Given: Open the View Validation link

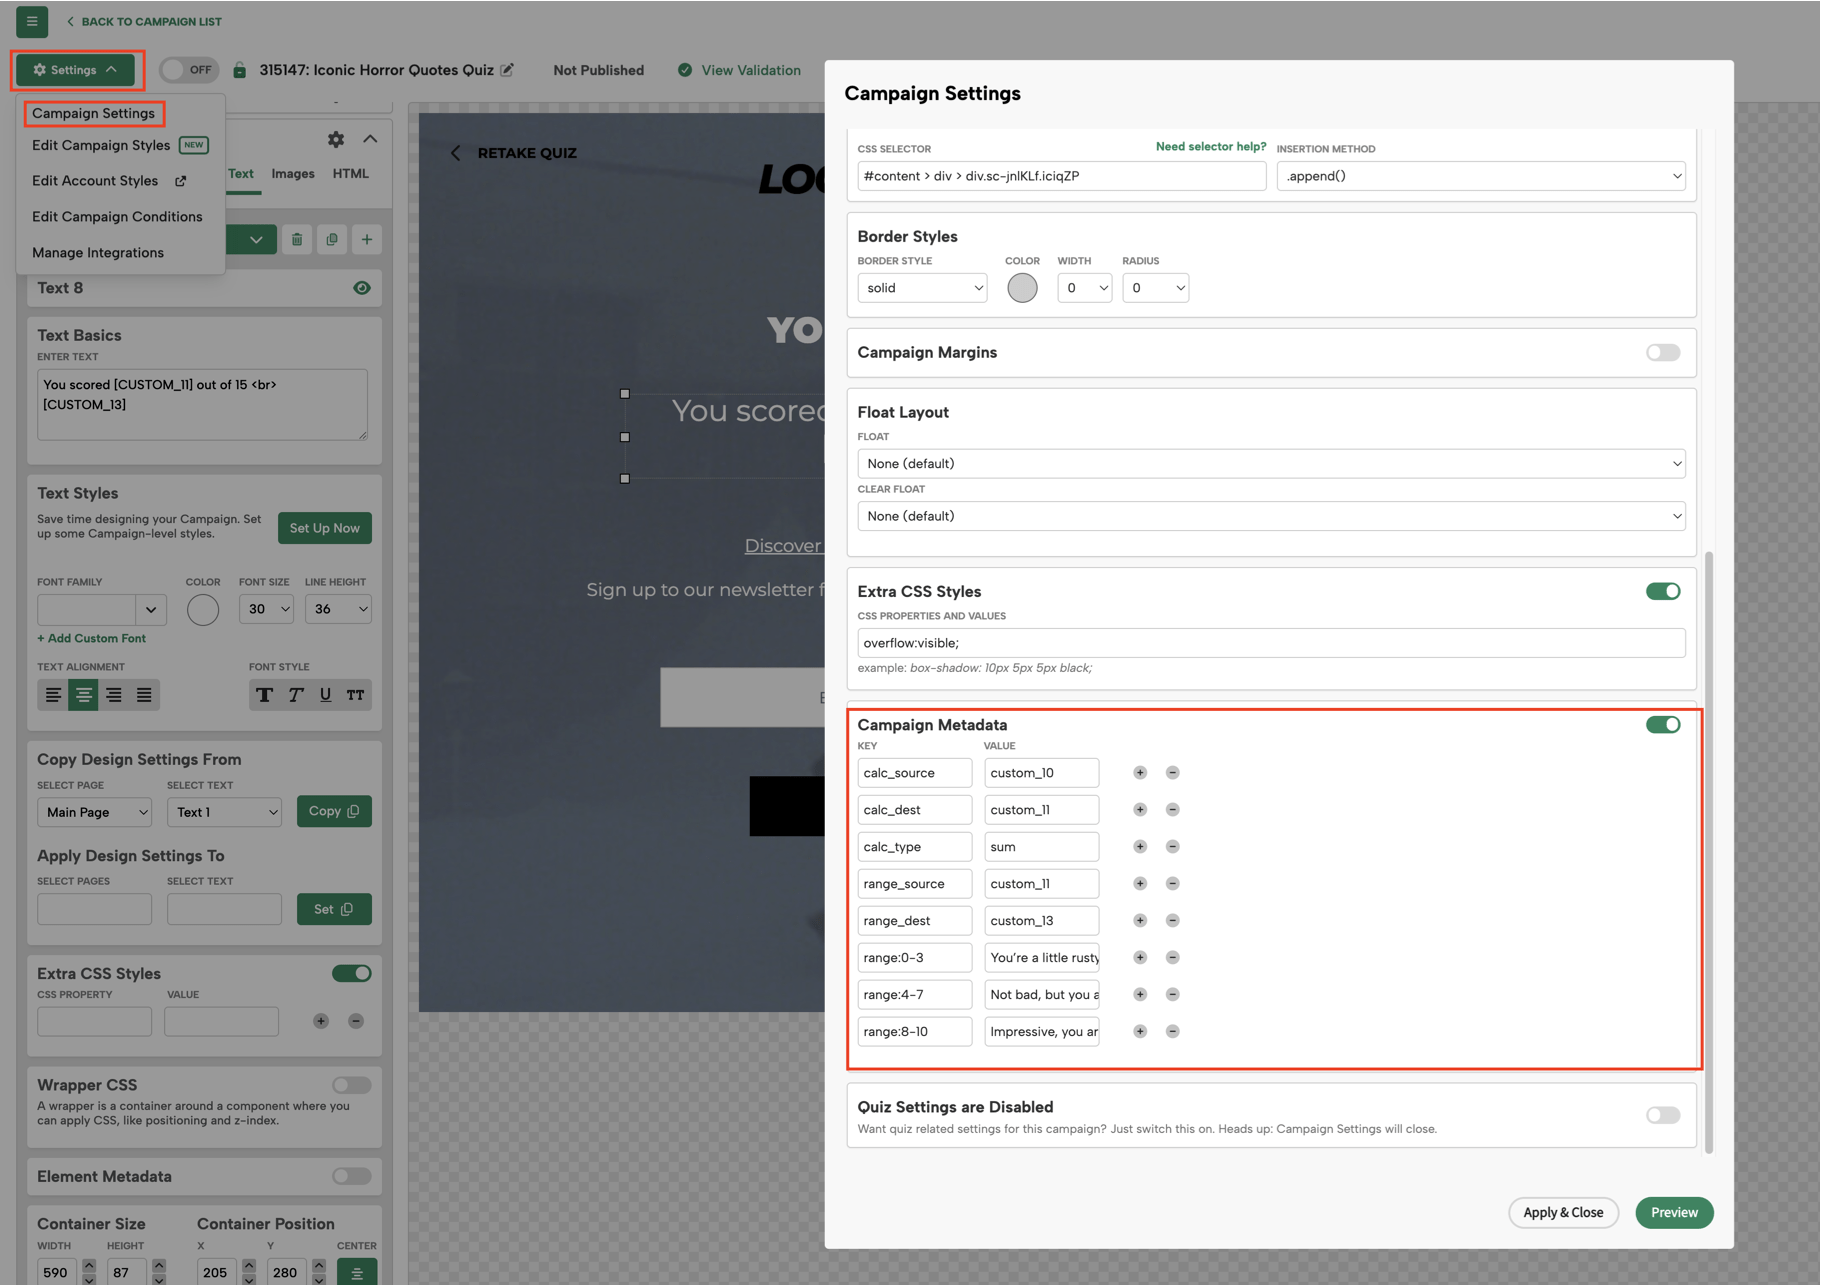Looking at the screenshot, I should tap(751, 70).
